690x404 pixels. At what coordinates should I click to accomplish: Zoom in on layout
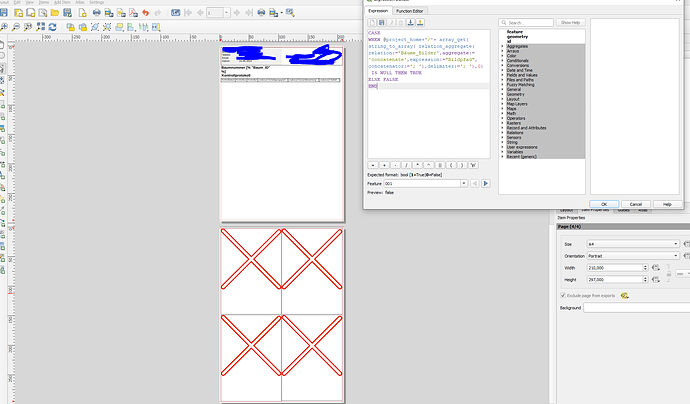click(x=4, y=27)
